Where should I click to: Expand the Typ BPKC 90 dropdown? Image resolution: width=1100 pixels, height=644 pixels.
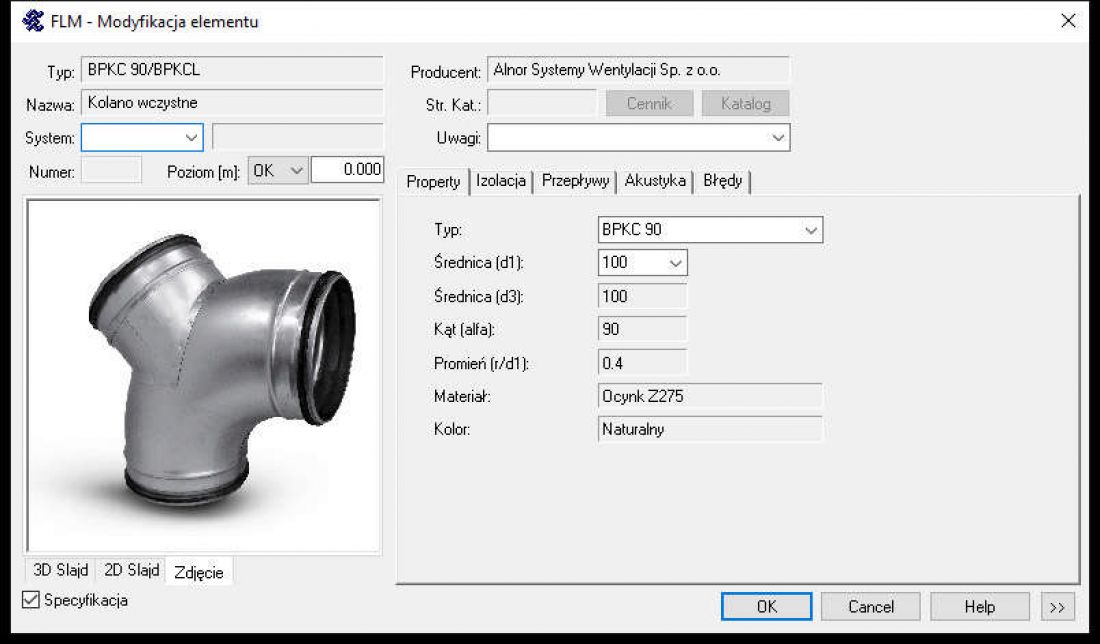(710, 229)
